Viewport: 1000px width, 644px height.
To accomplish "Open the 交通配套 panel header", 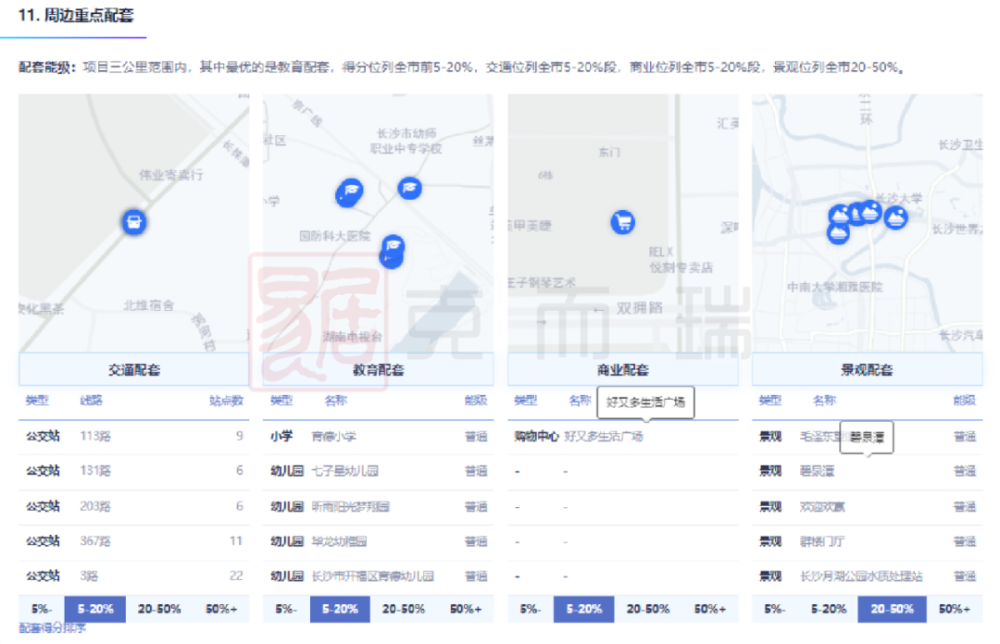I will [133, 370].
